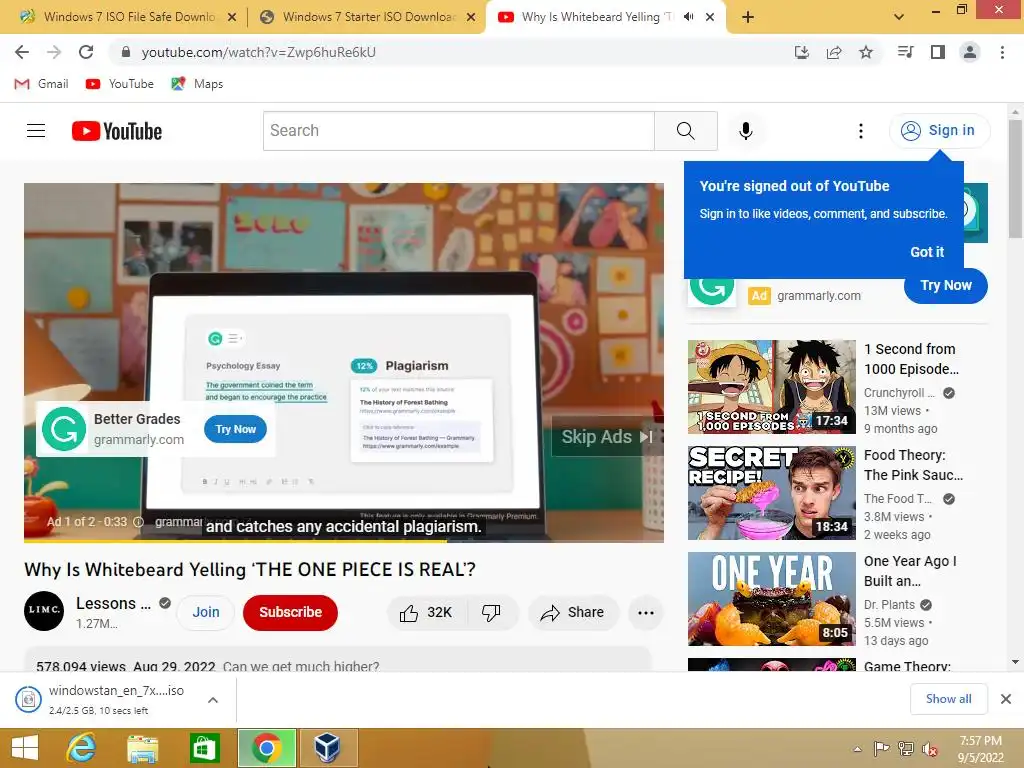Open tab search dropdown chevron

[x=899, y=17]
